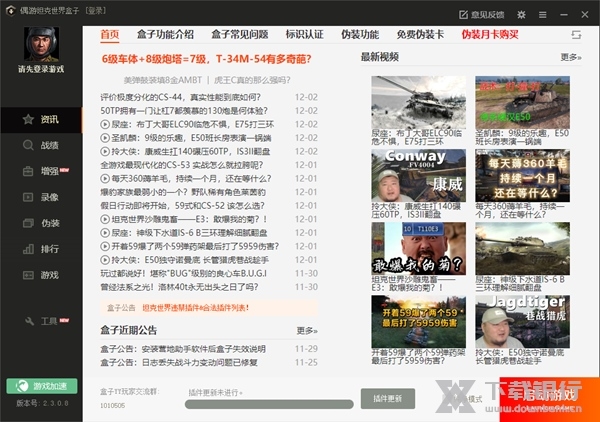600x422 pixels.
Task: Open link 美弹鼓装填8金AMBT
Action: (163, 80)
